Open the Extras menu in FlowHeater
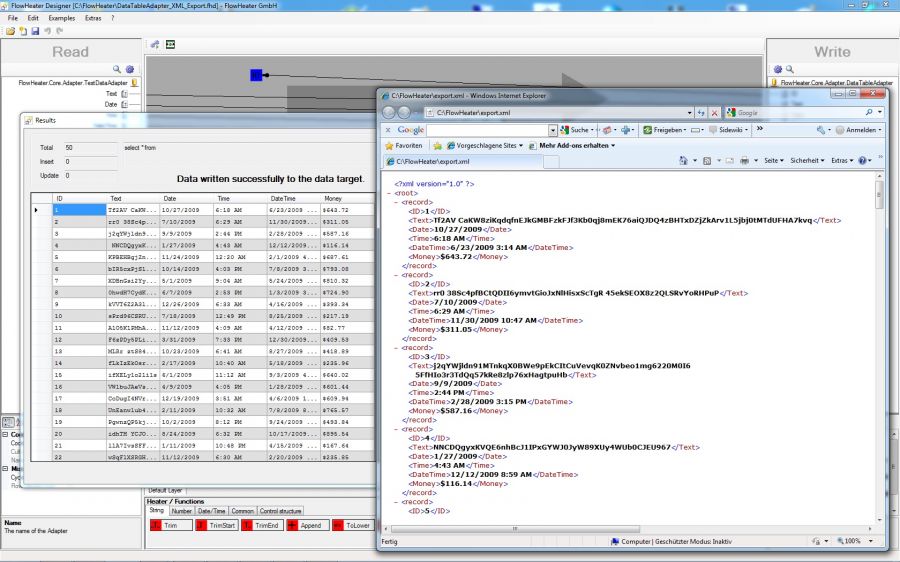The height and width of the screenshot is (562, 900). click(x=93, y=18)
